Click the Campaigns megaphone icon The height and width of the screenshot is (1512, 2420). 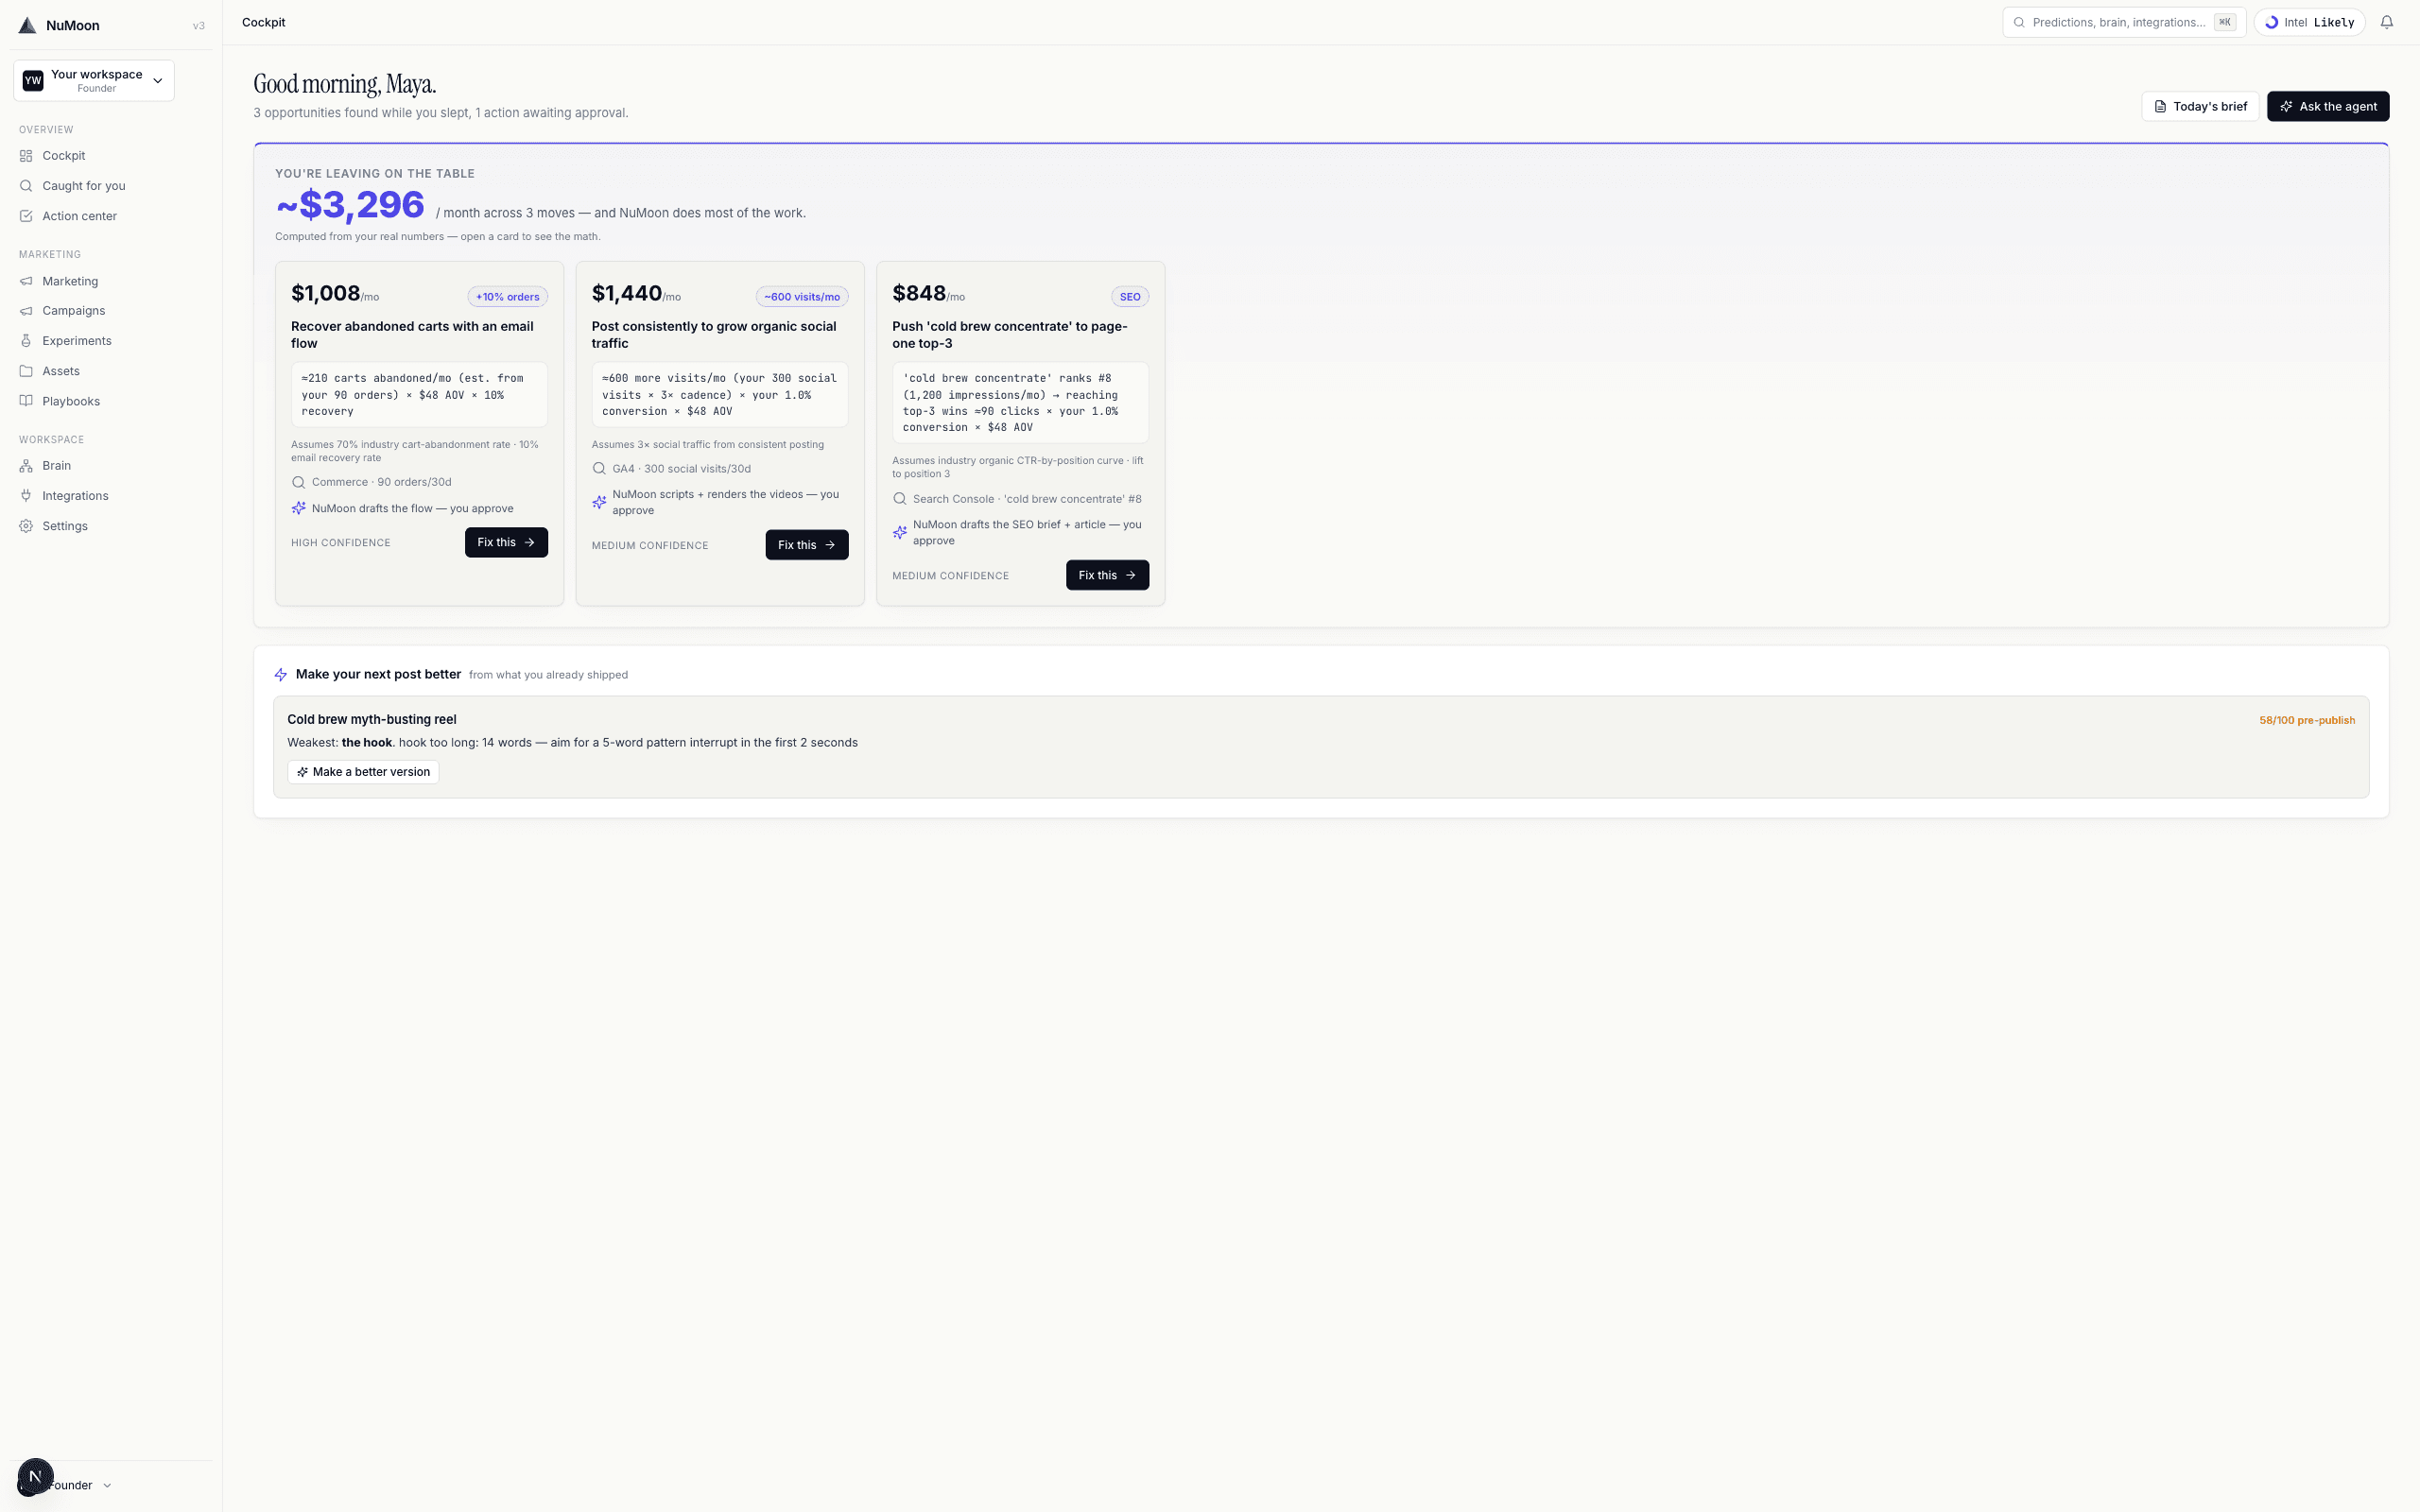pos(26,311)
